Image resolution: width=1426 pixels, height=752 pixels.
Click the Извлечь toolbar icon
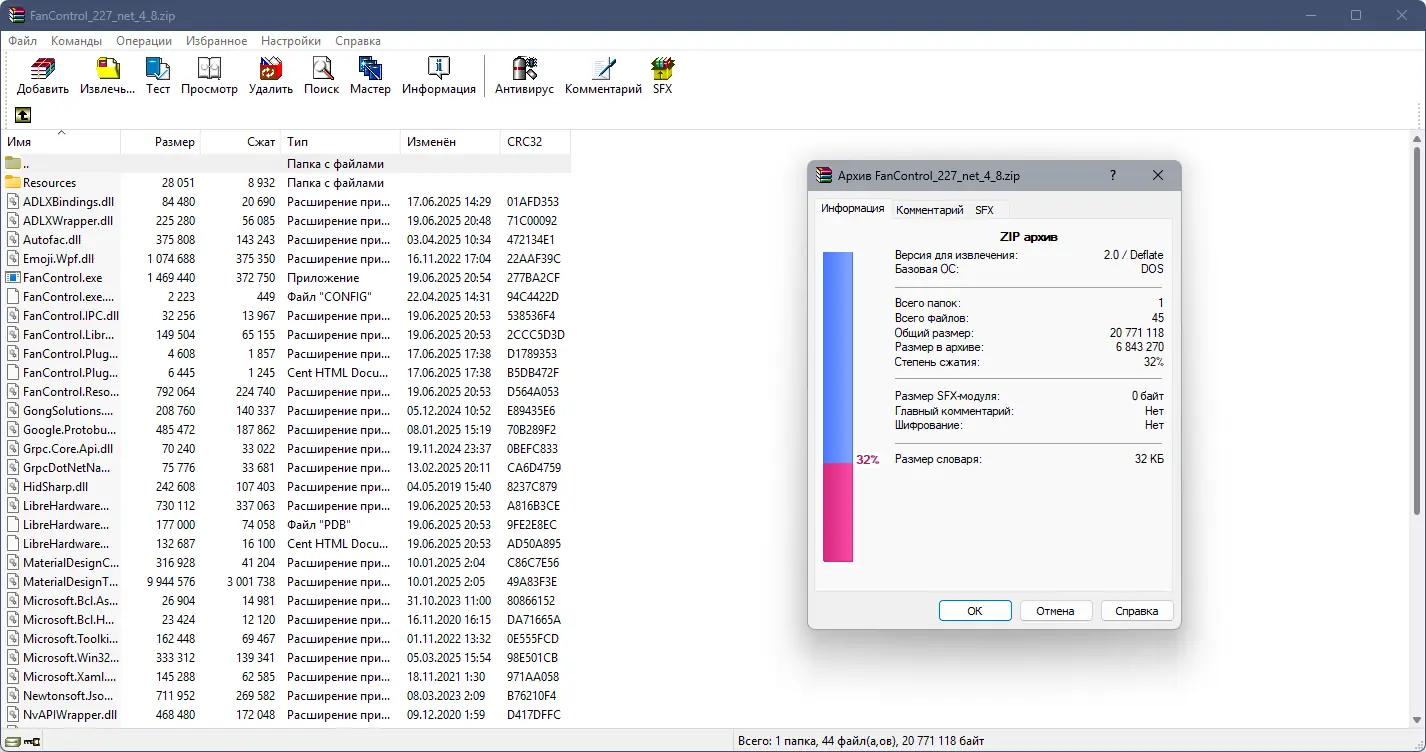click(x=107, y=76)
